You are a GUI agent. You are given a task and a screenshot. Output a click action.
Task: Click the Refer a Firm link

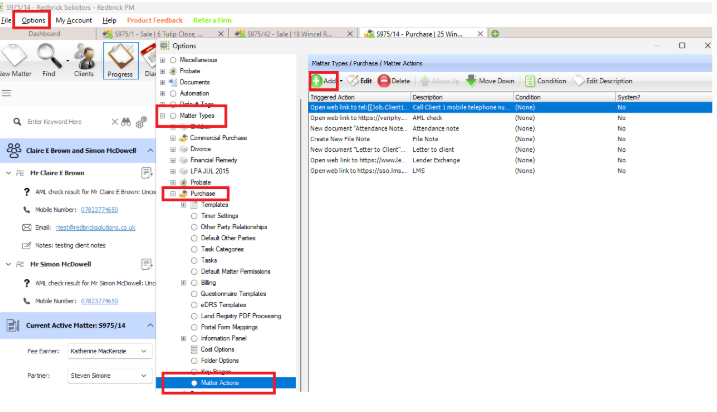click(212, 20)
